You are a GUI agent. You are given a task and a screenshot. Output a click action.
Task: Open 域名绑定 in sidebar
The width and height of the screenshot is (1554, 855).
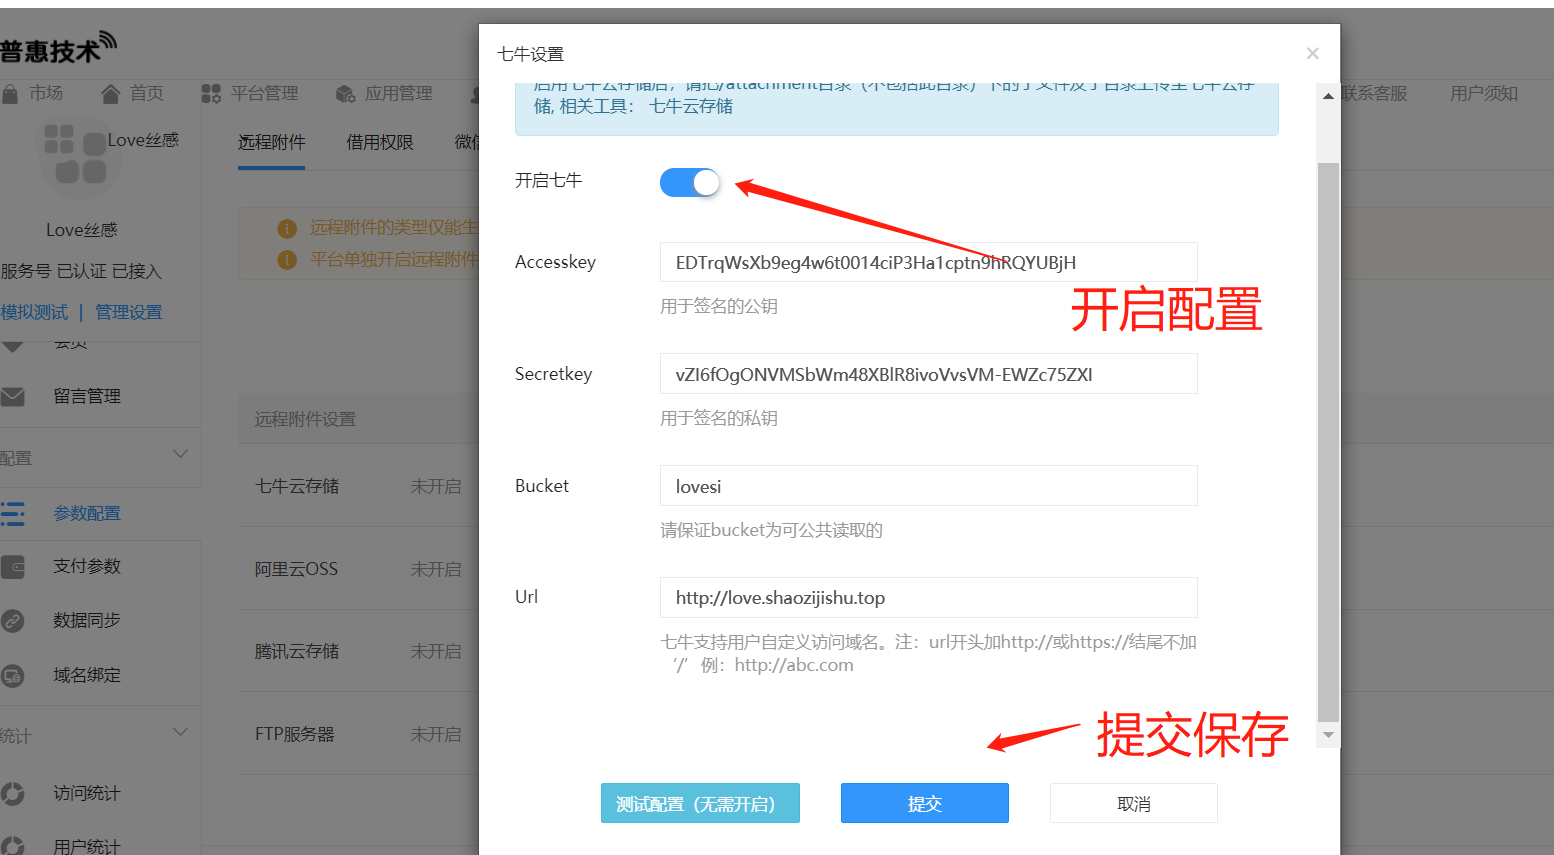click(x=87, y=675)
